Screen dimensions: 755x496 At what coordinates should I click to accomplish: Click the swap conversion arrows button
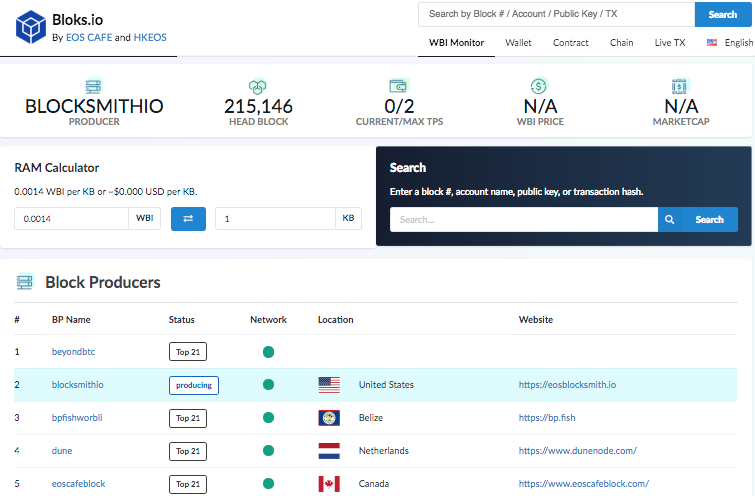tap(188, 219)
